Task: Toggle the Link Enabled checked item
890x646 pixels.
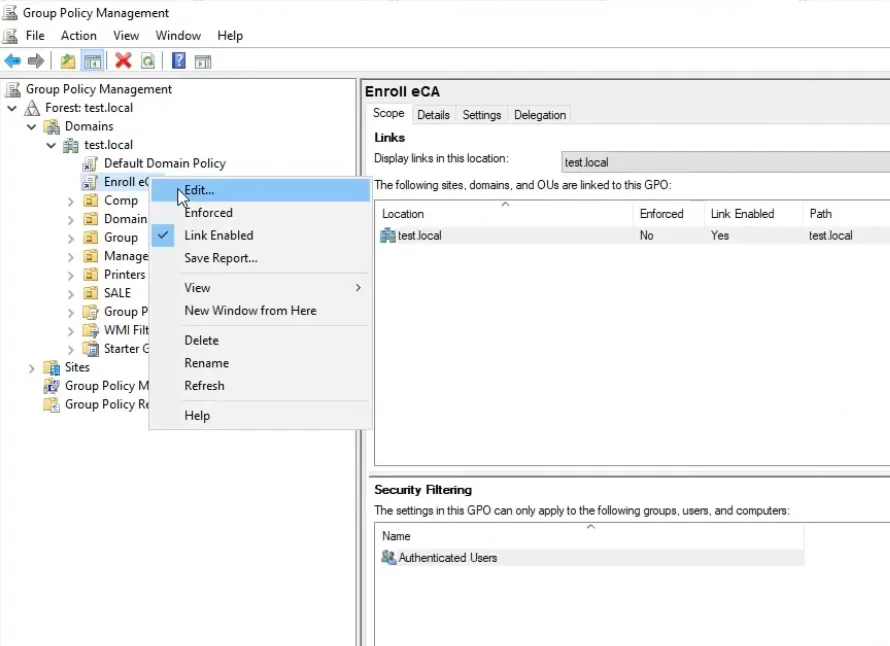Action: point(261,236)
